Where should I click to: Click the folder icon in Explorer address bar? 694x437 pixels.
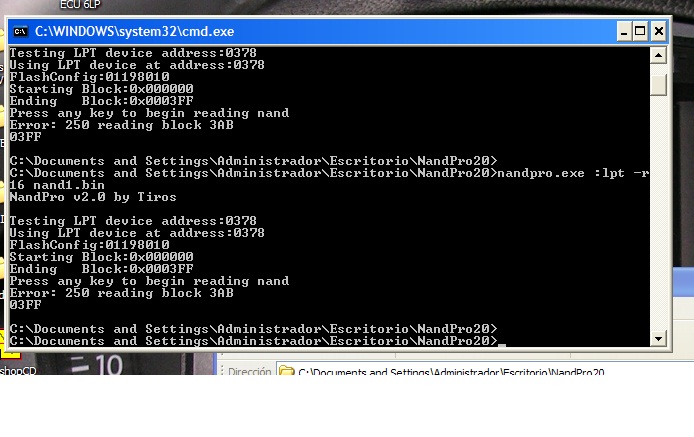click(286, 371)
